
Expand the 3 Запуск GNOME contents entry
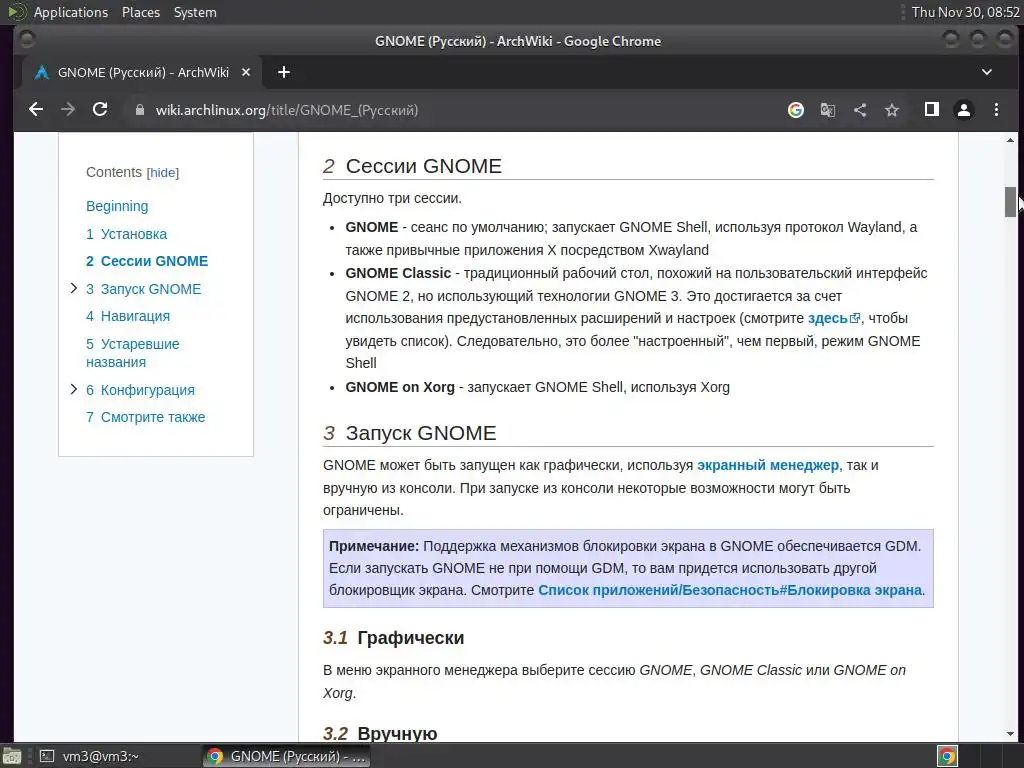(73, 288)
